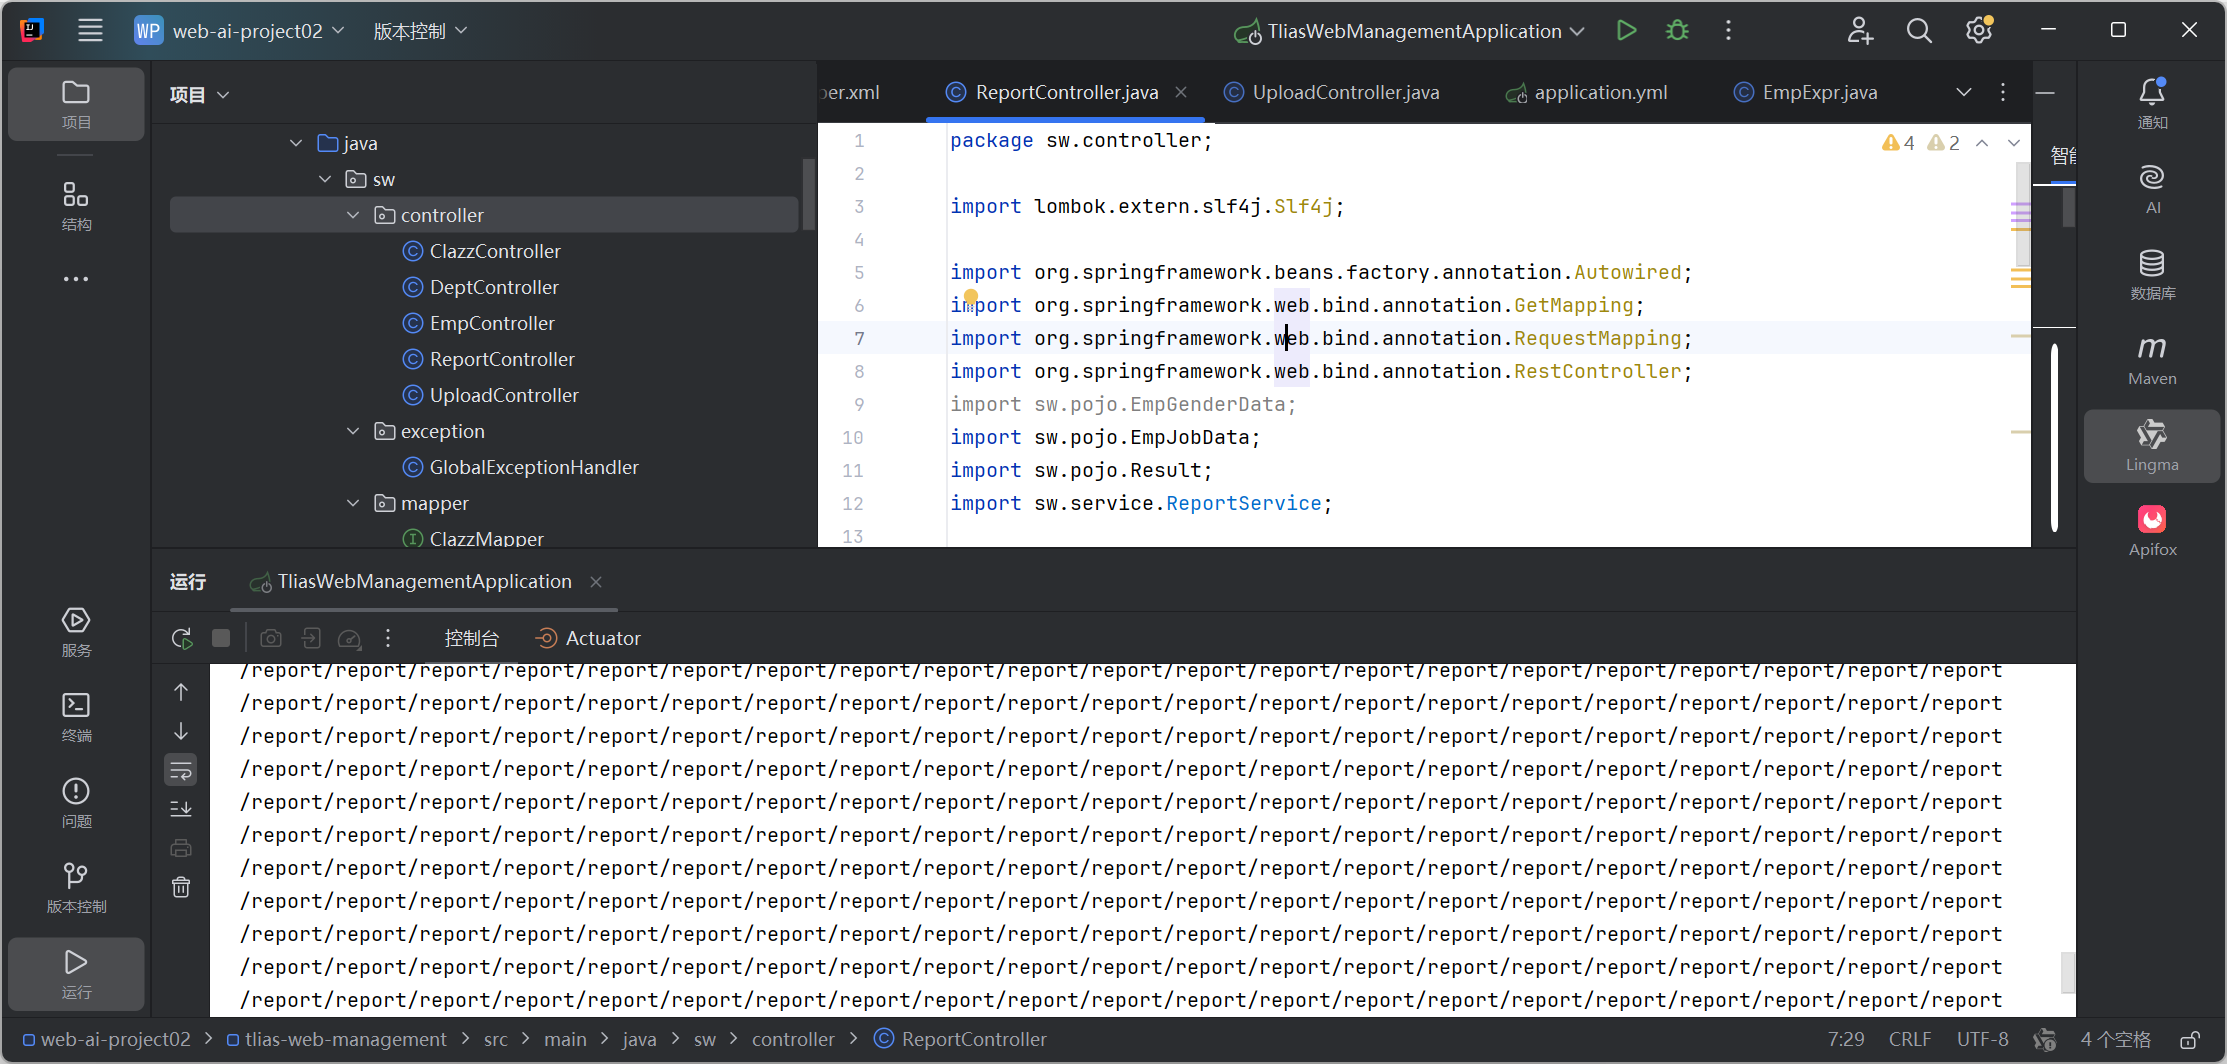Stop the running application

tap(221, 638)
